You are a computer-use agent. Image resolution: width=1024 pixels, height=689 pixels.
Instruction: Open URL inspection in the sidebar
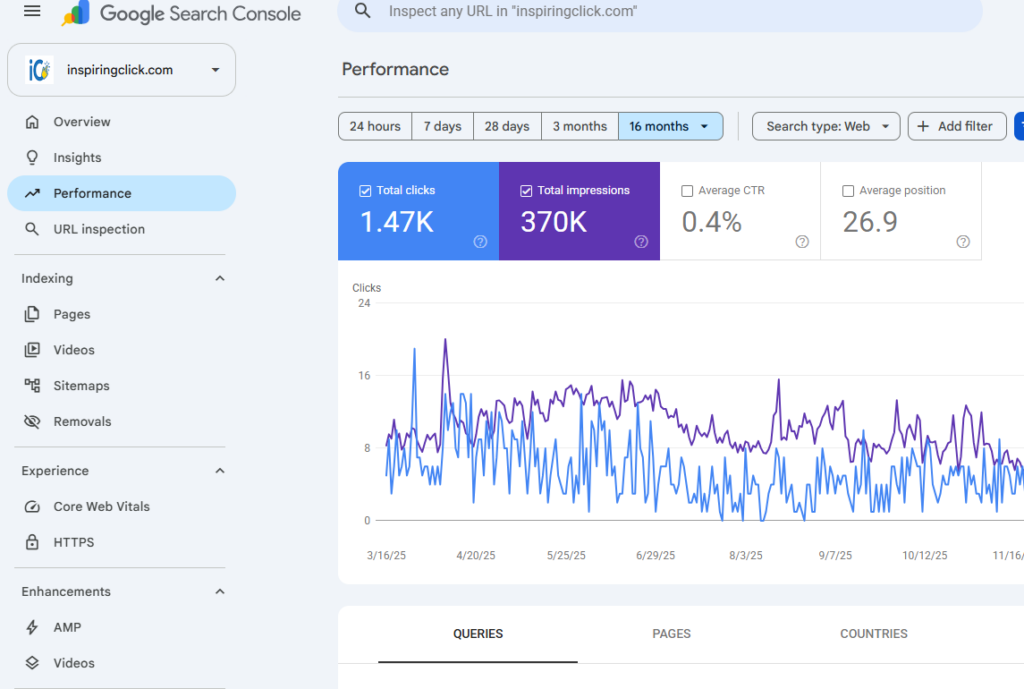pos(121,229)
